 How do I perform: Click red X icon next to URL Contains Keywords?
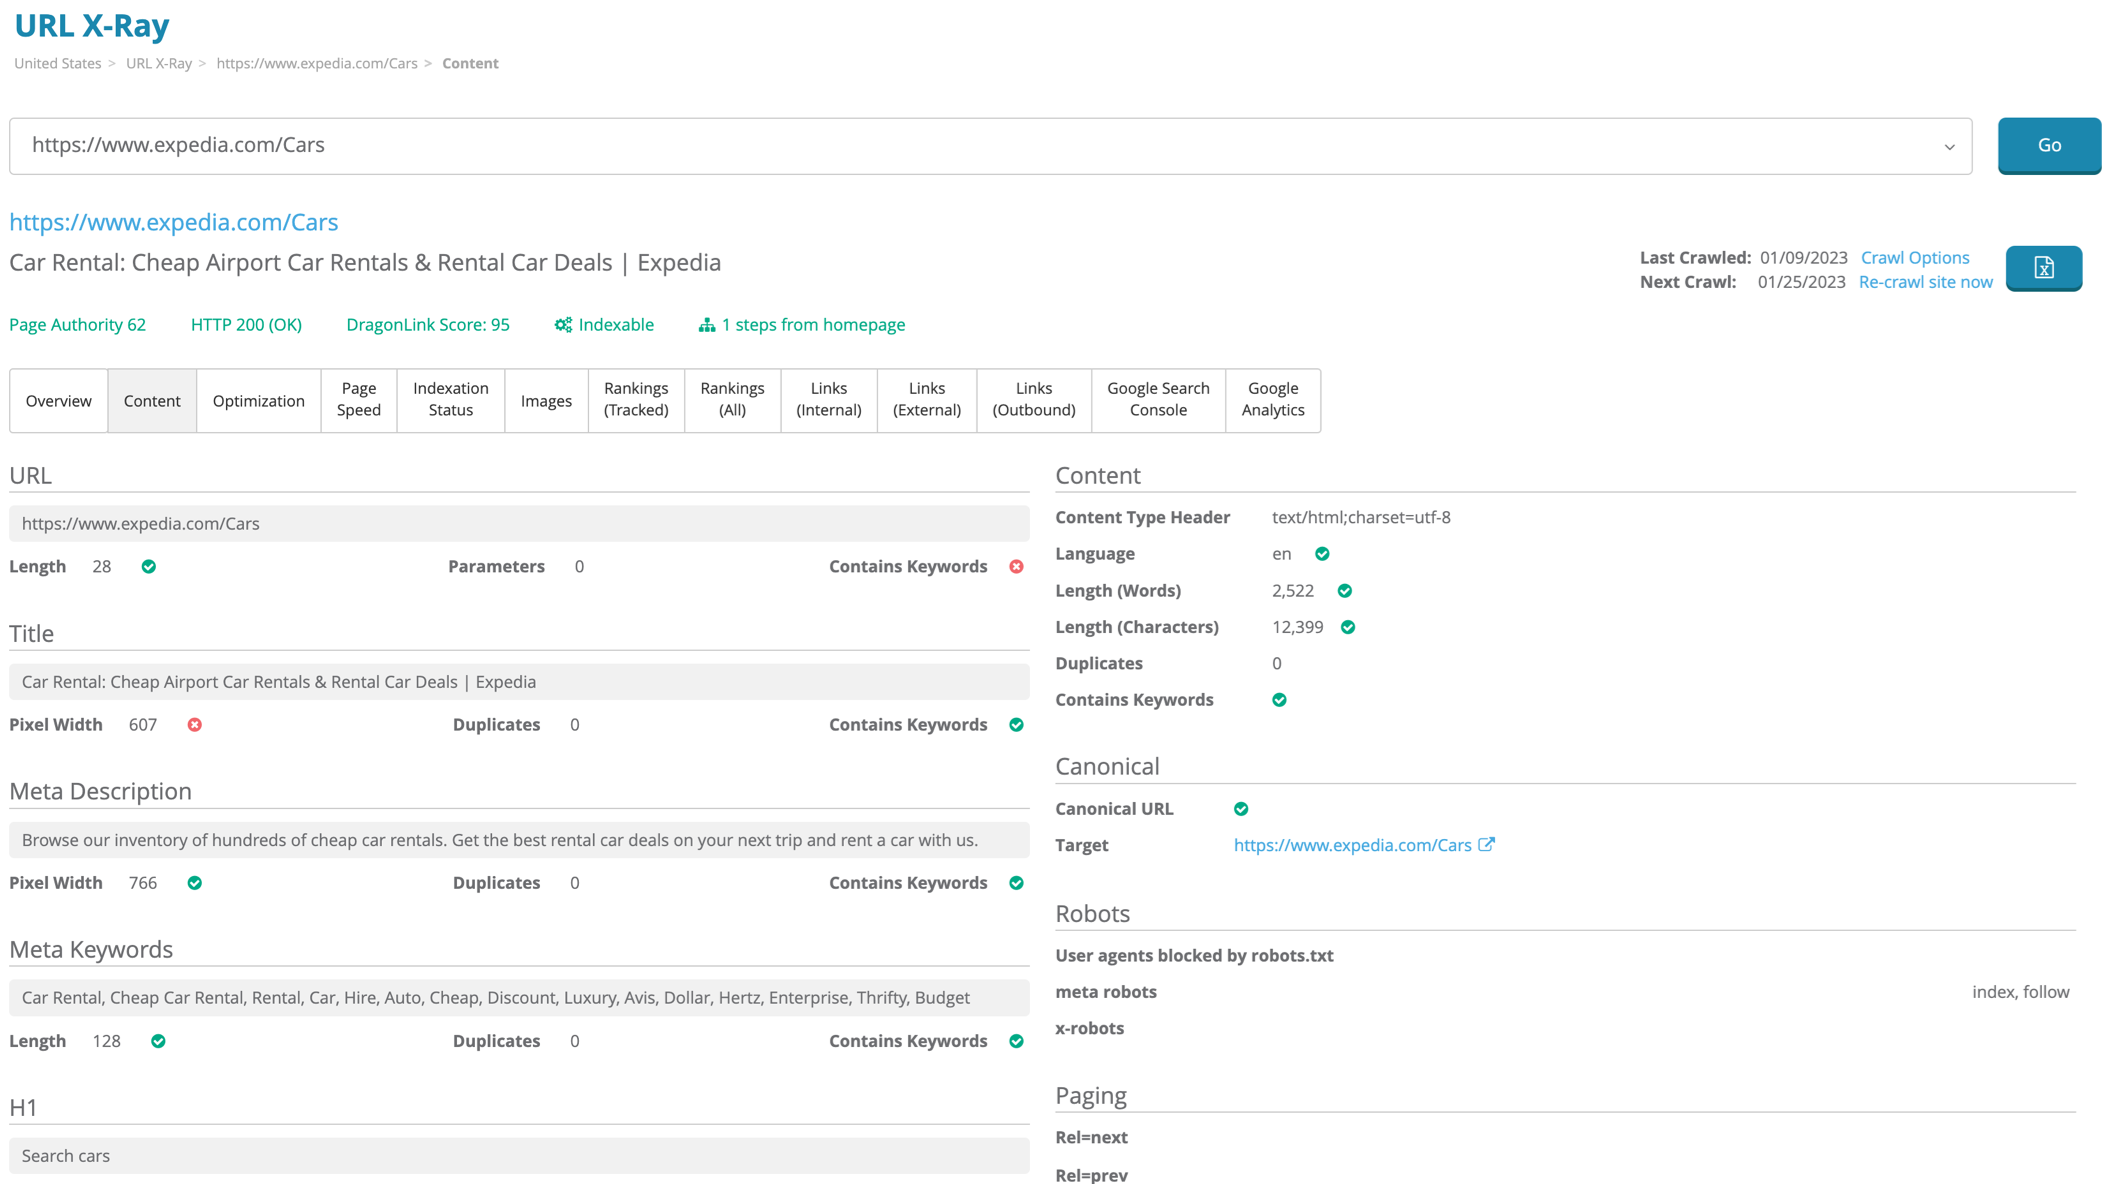coord(1016,567)
